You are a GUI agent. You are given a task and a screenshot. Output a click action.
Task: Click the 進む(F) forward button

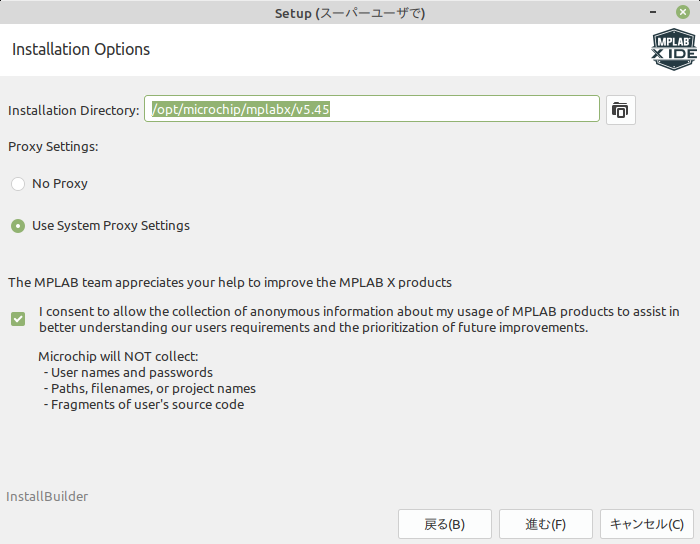point(546,524)
